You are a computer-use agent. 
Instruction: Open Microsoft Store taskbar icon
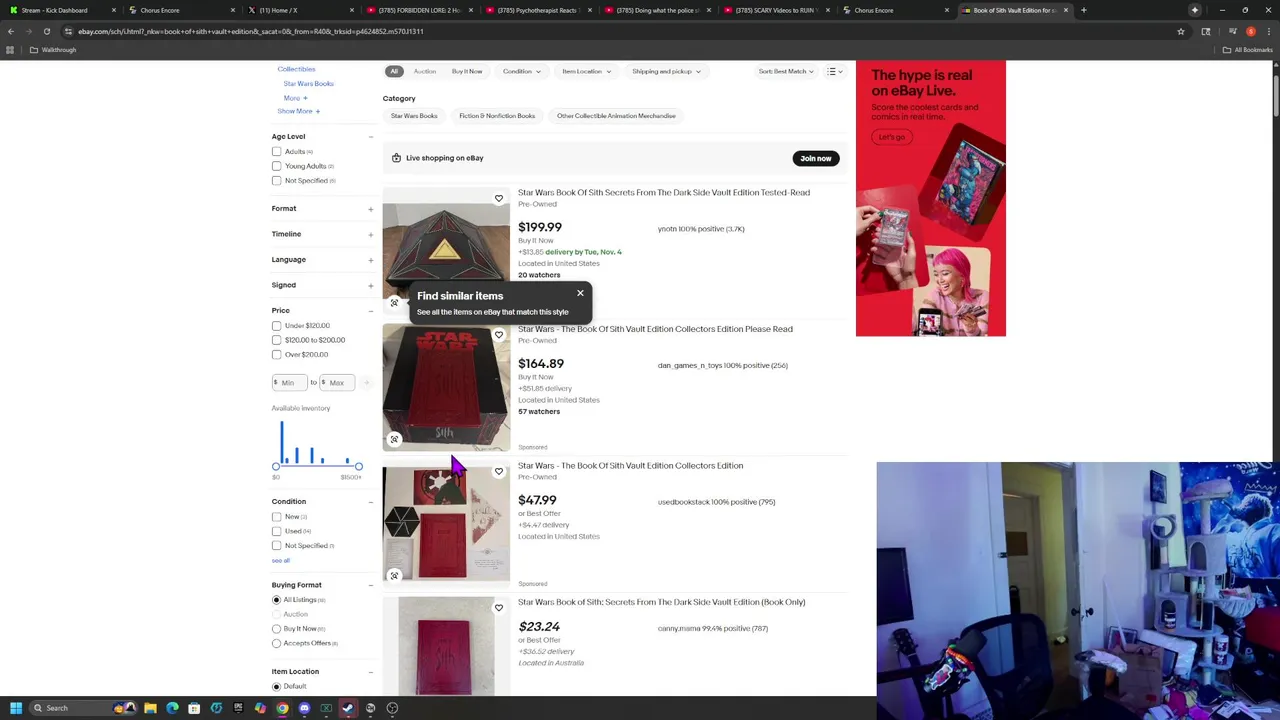(x=194, y=708)
